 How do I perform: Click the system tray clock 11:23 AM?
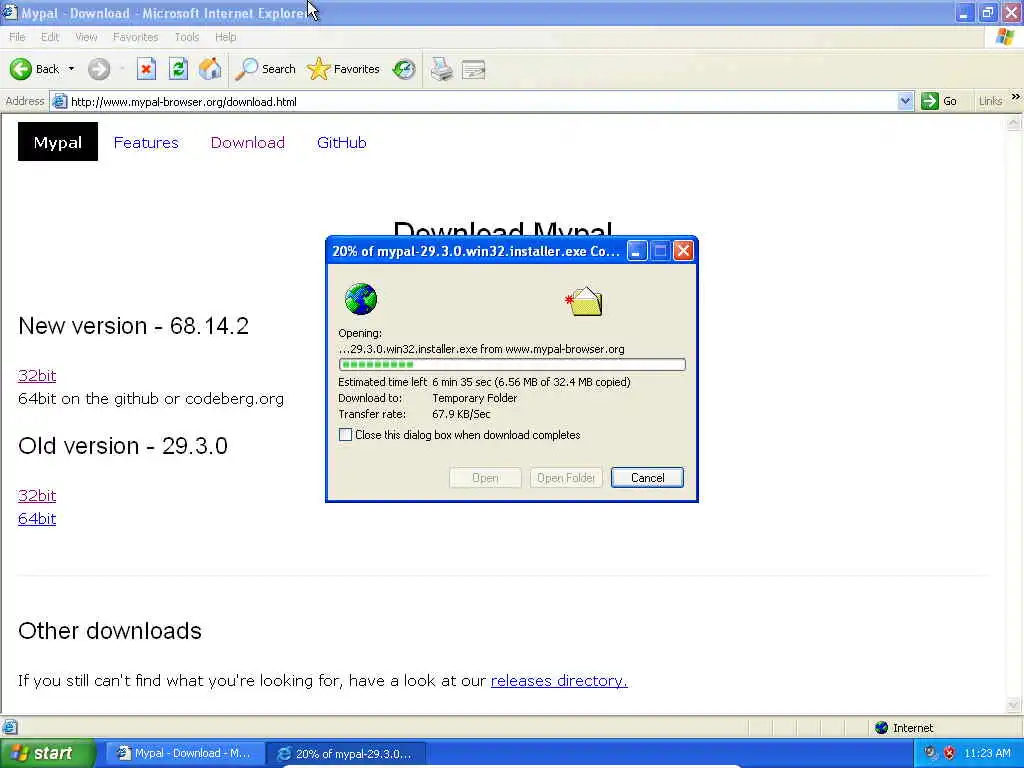coord(987,753)
